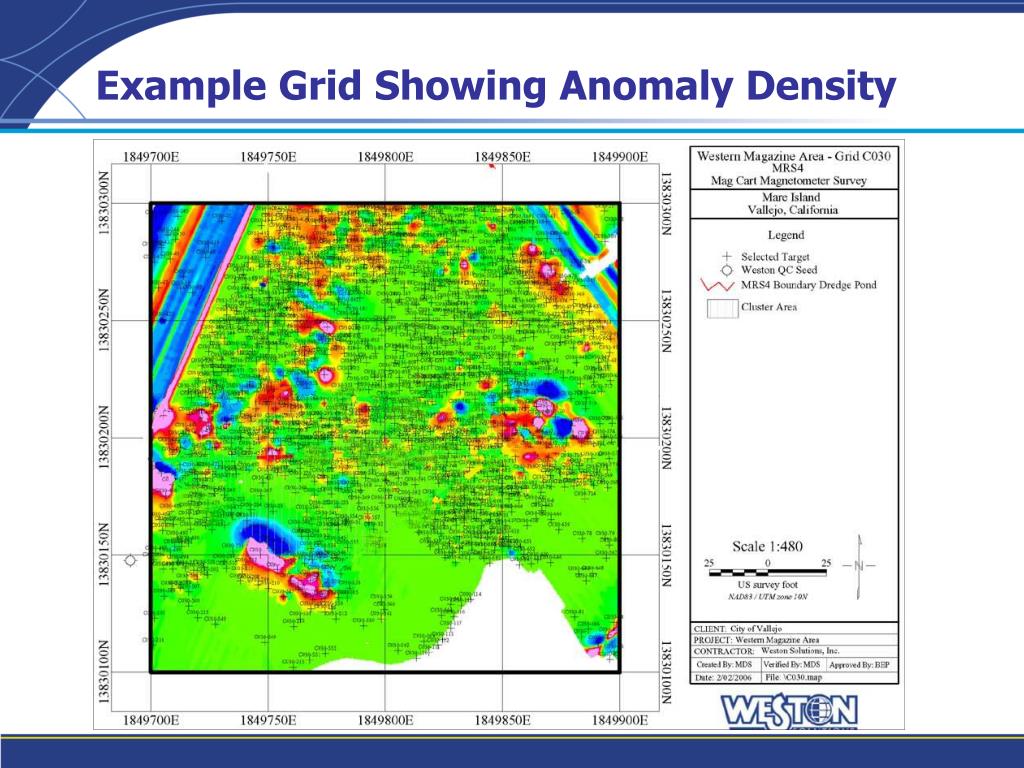Click the '1849800E' label on the top axis

click(385, 157)
